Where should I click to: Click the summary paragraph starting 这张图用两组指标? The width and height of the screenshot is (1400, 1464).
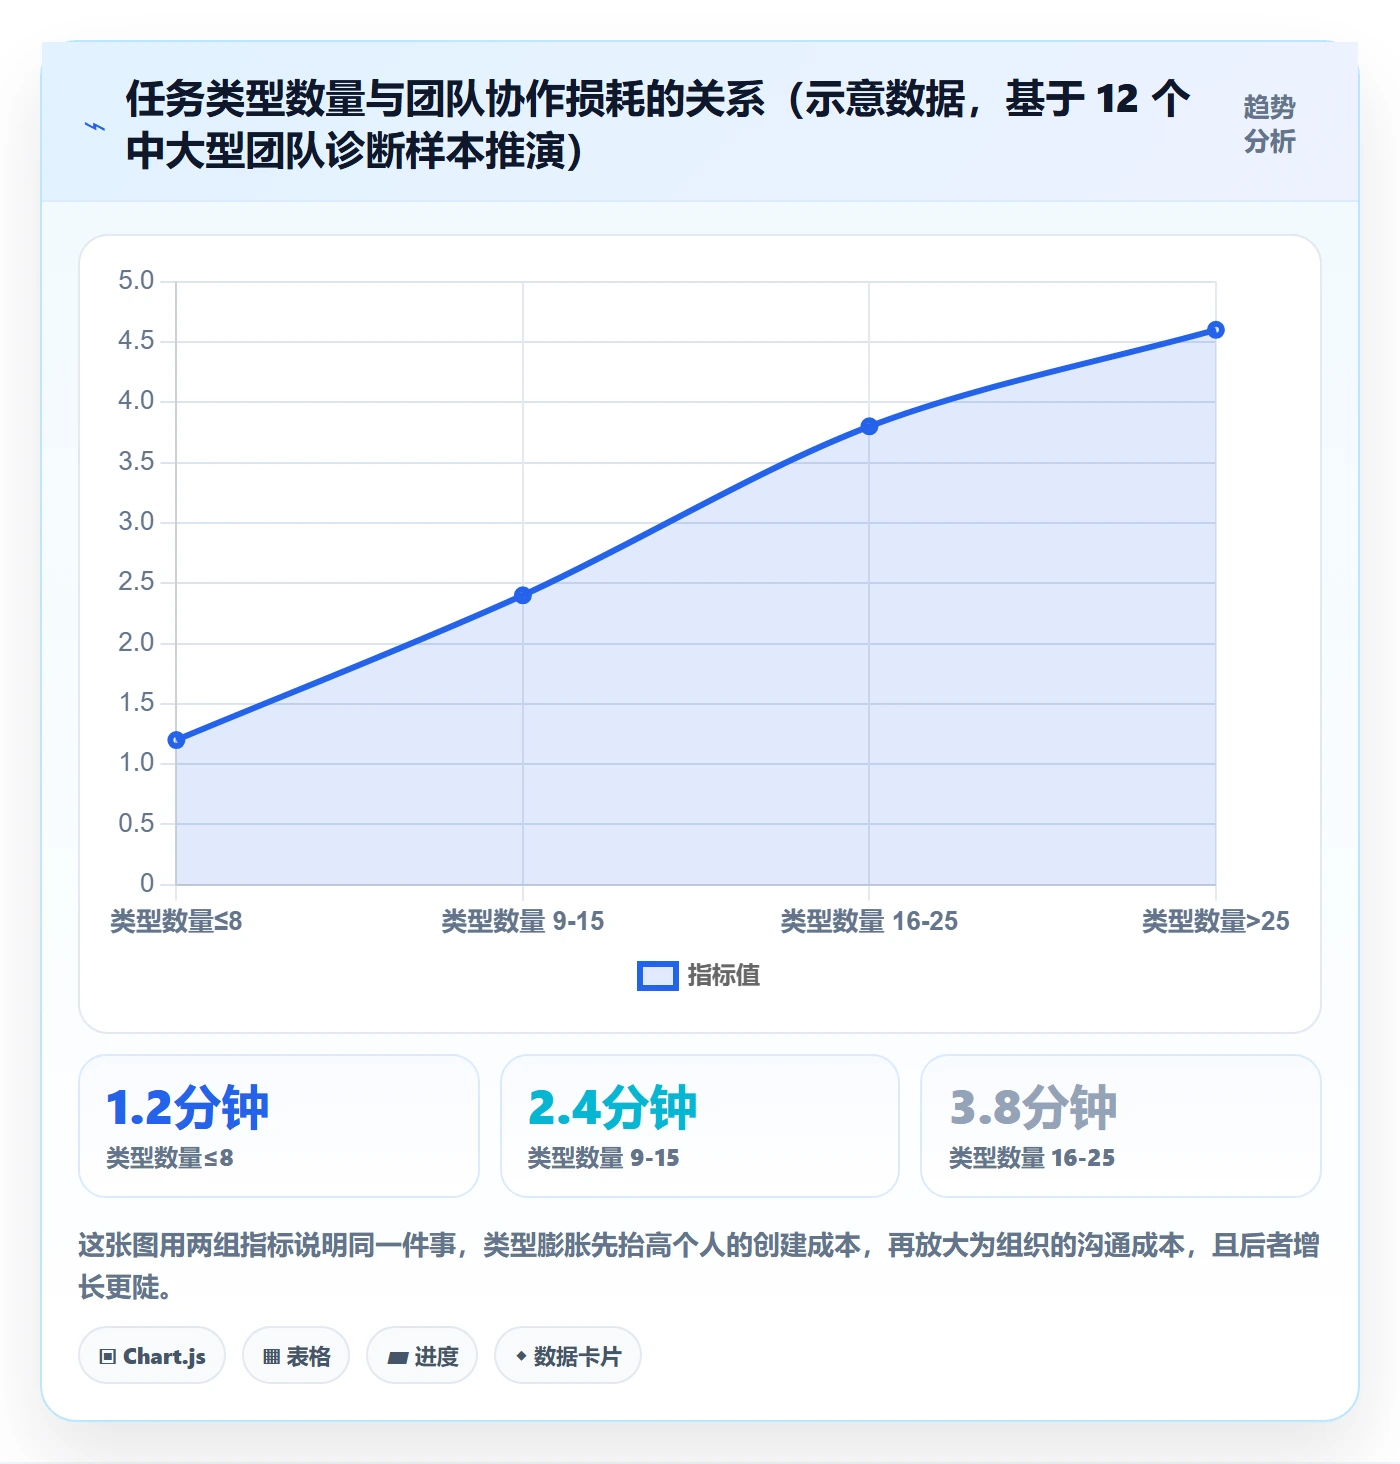click(699, 1266)
